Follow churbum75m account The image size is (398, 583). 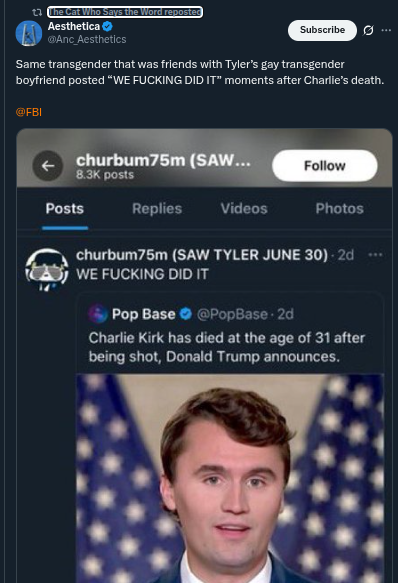(325, 165)
